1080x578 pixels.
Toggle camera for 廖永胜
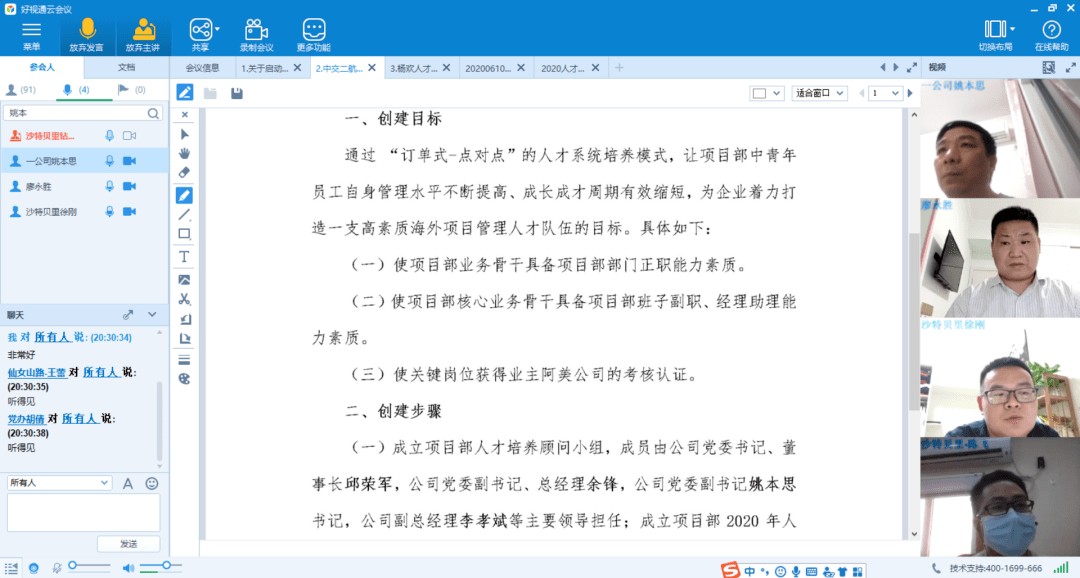[x=129, y=187]
